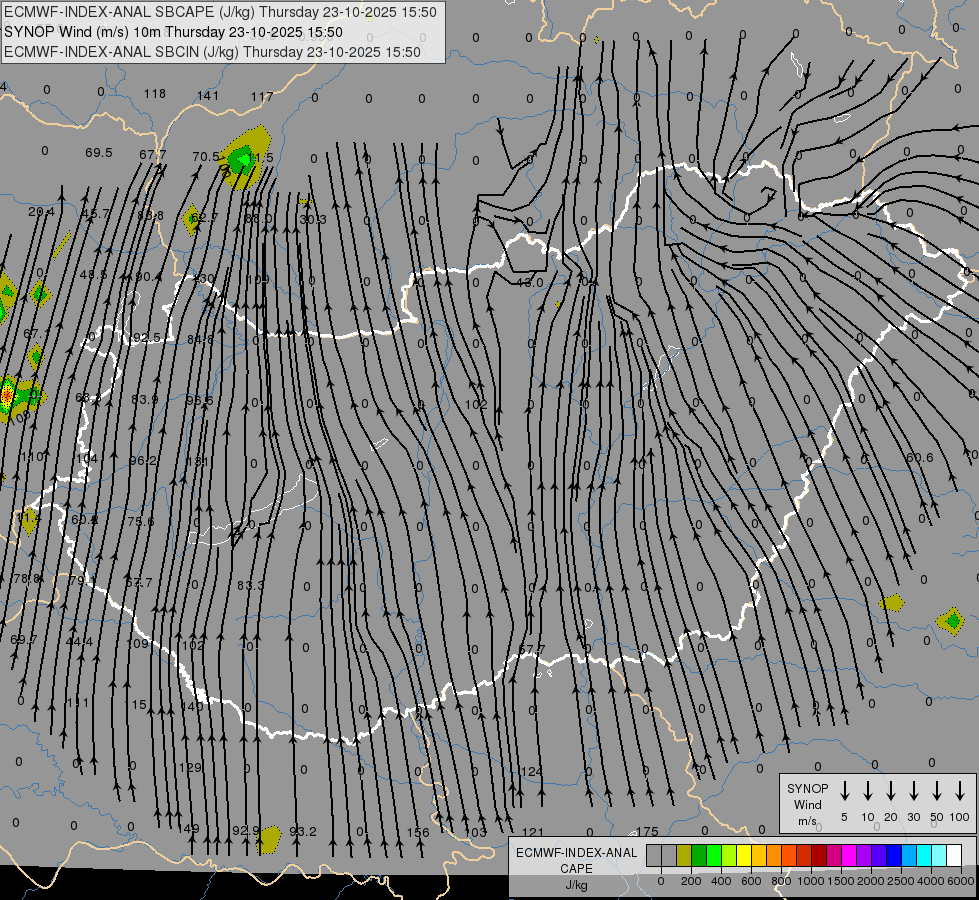Click the map value 20.4

click(41, 212)
